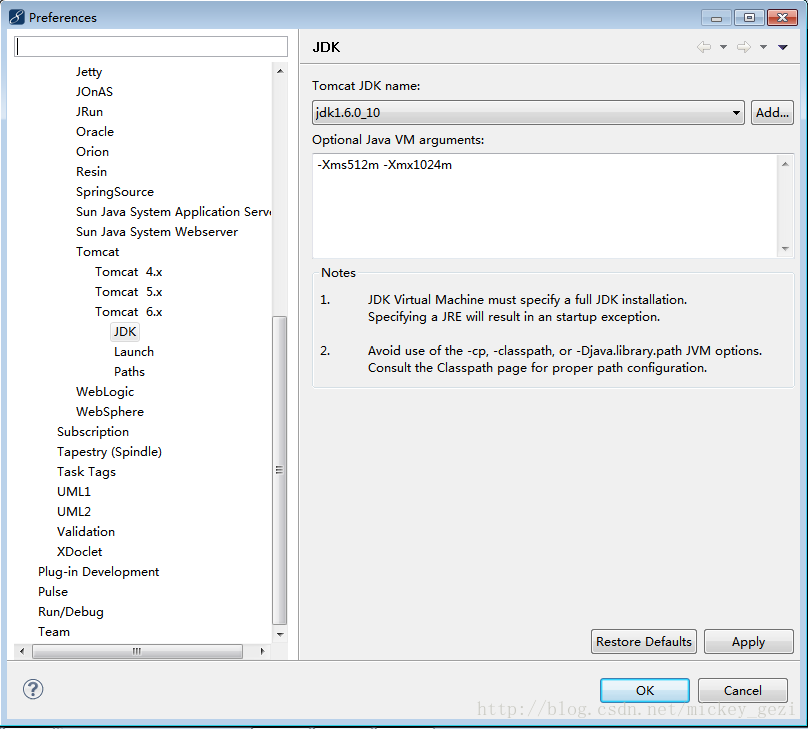Select the JDK node under Tomcat 6.x
This screenshot has width=808, height=729.
(x=125, y=332)
